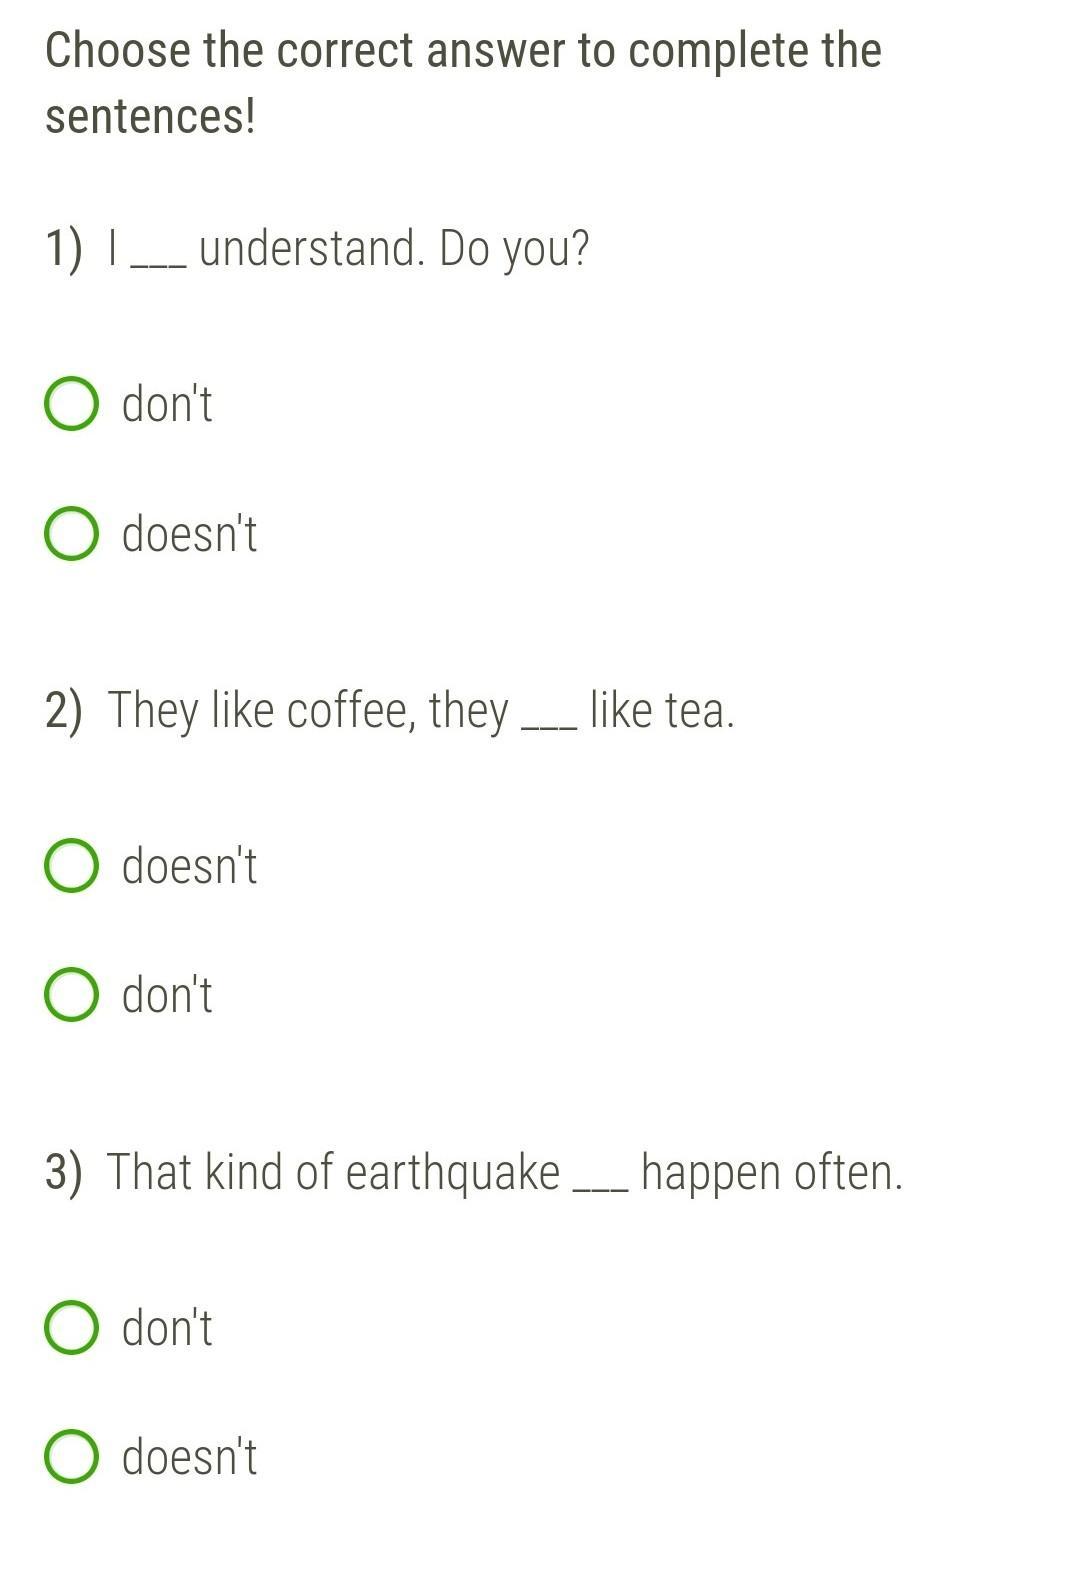This screenshot has height=1580, width=1080.
Task: Click the "That kind of earthquake" sentence
Action: [x=333, y=1172]
